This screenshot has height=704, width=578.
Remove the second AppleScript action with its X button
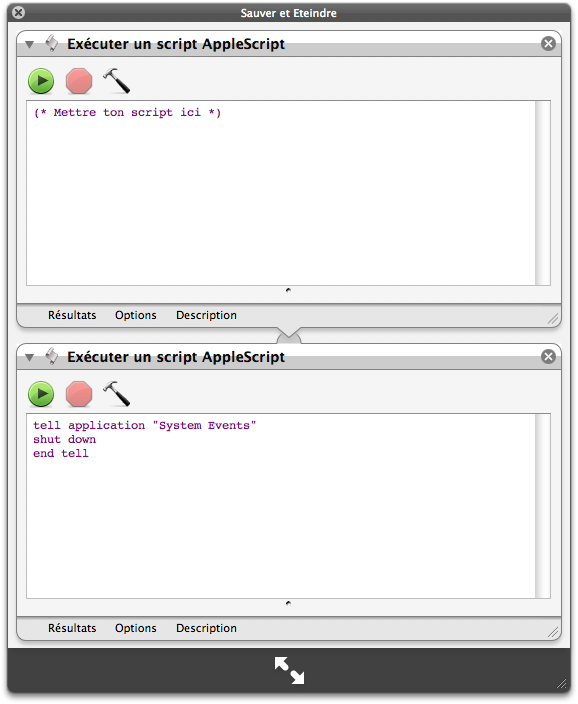click(x=548, y=356)
